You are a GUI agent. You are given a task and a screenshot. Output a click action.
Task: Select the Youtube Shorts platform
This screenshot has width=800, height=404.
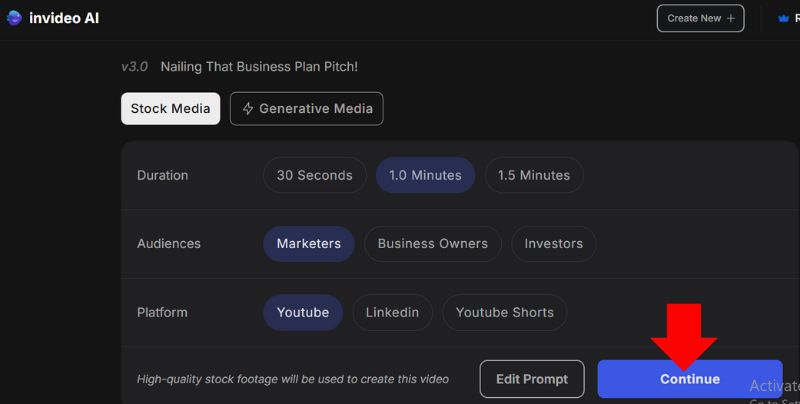click(505, 312)
